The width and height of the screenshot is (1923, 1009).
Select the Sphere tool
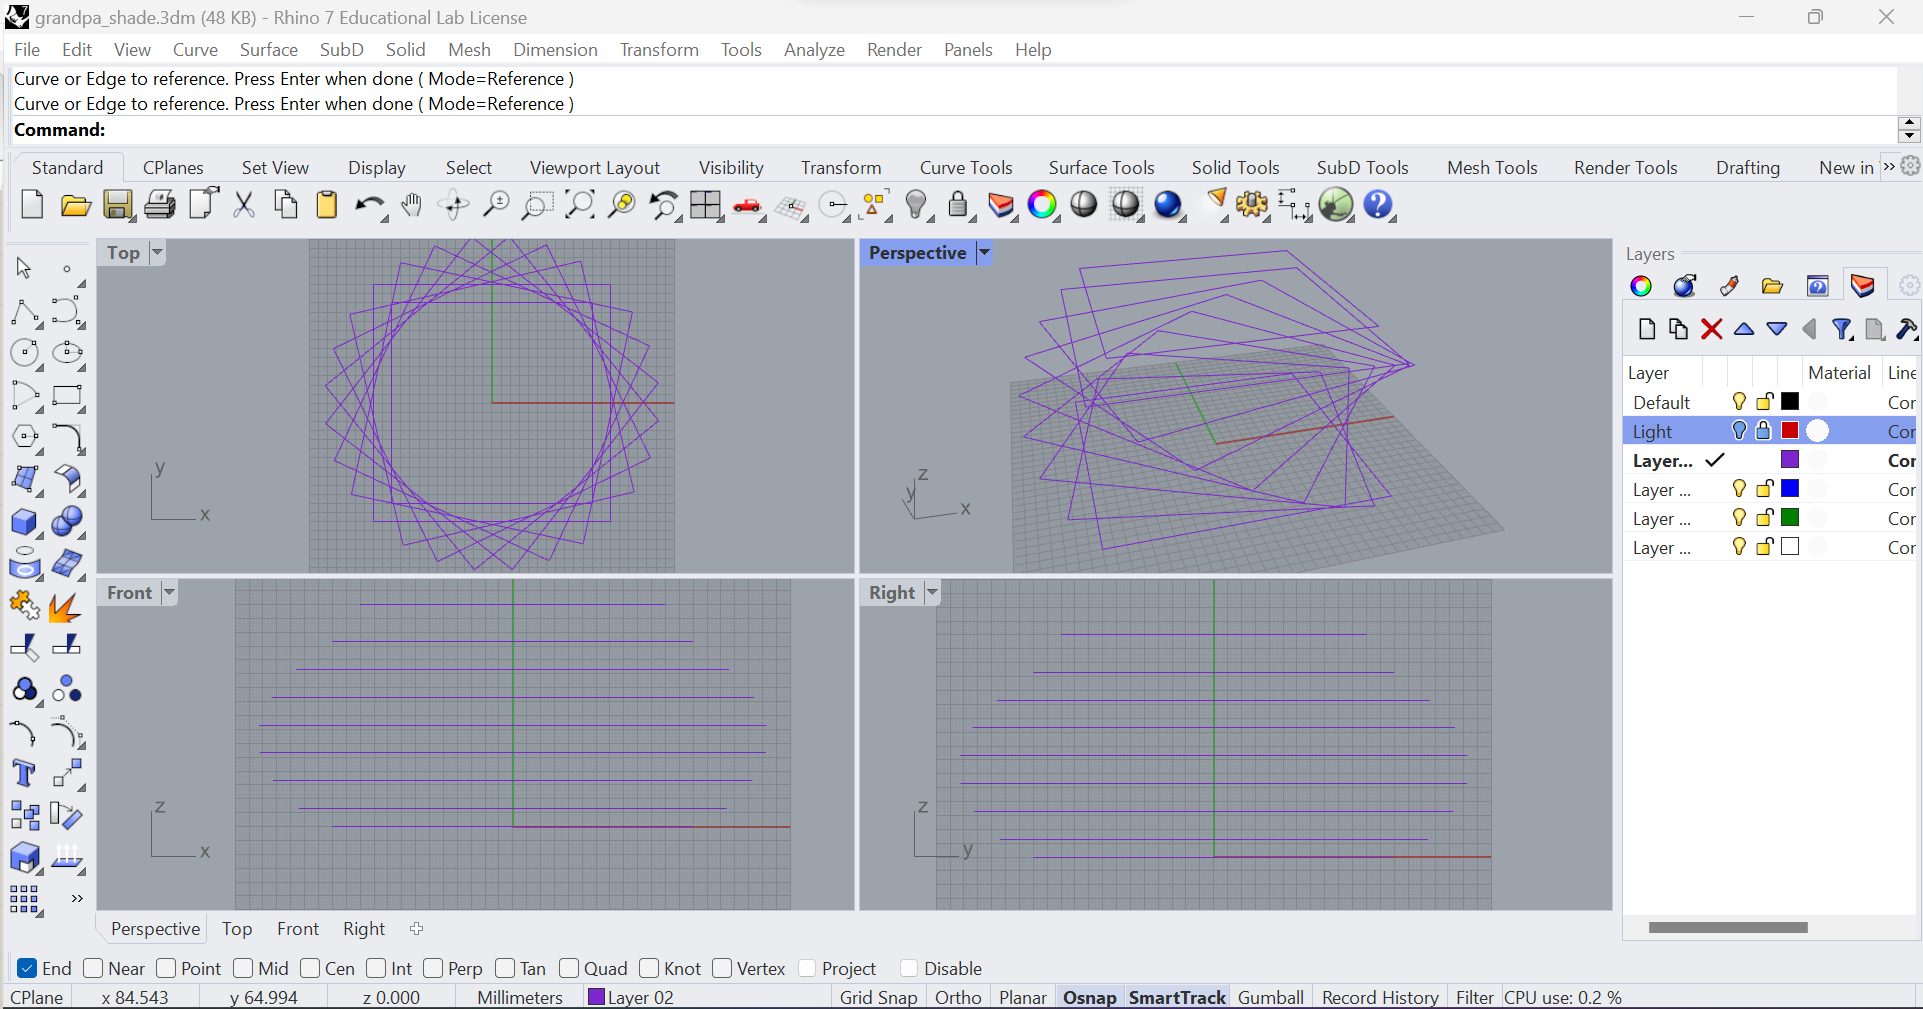coord(68,523)
